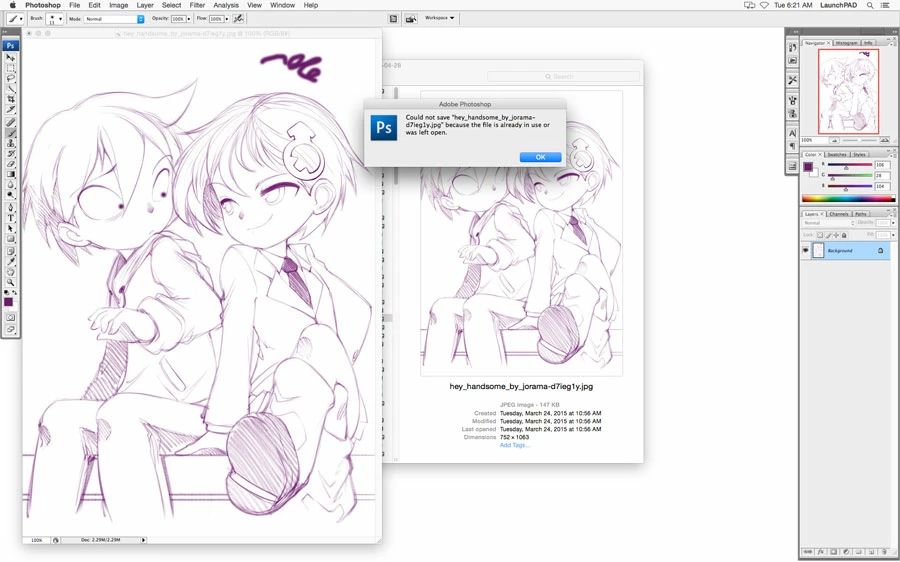Open the Filter menu
This screenshot has width=900, height=562.
pos(197,5)
